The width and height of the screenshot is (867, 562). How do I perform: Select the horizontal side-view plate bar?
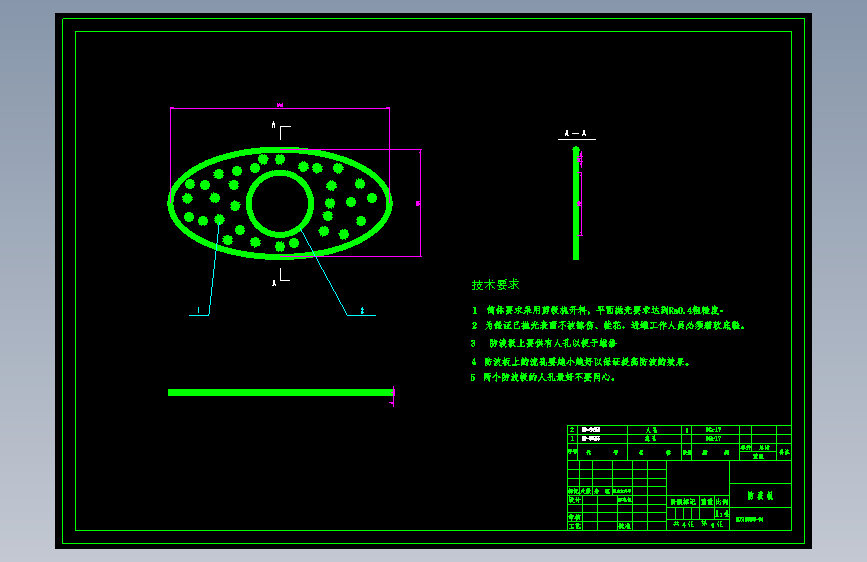tap(280, 392)
